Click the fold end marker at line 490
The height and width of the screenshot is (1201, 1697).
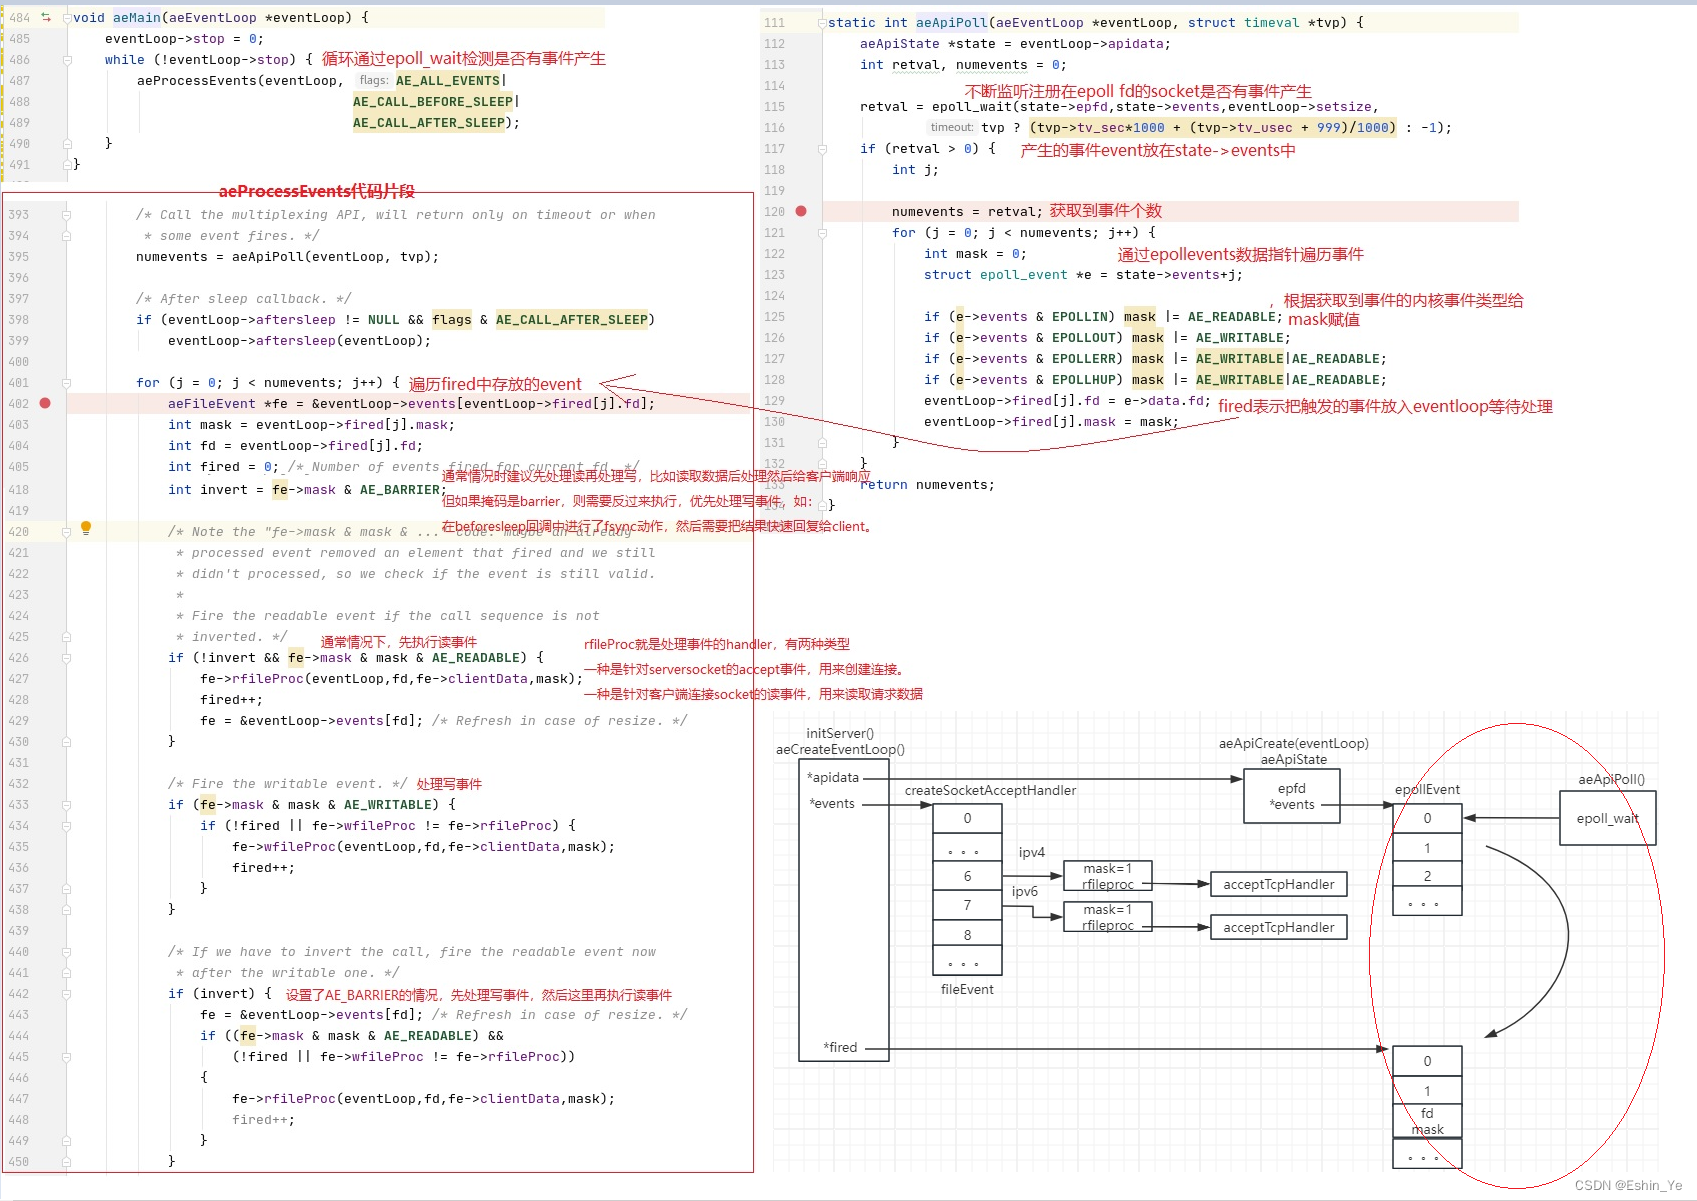click(x=67, y=144)
